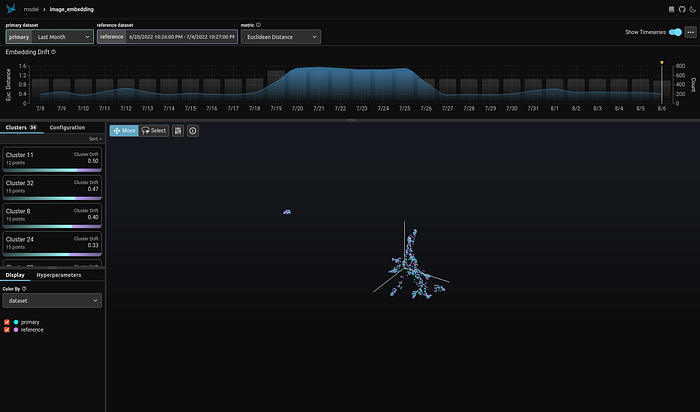Viewport: 700px width, 412px height.
Task: Click the "10 points" label
Action: coord(15,219)
